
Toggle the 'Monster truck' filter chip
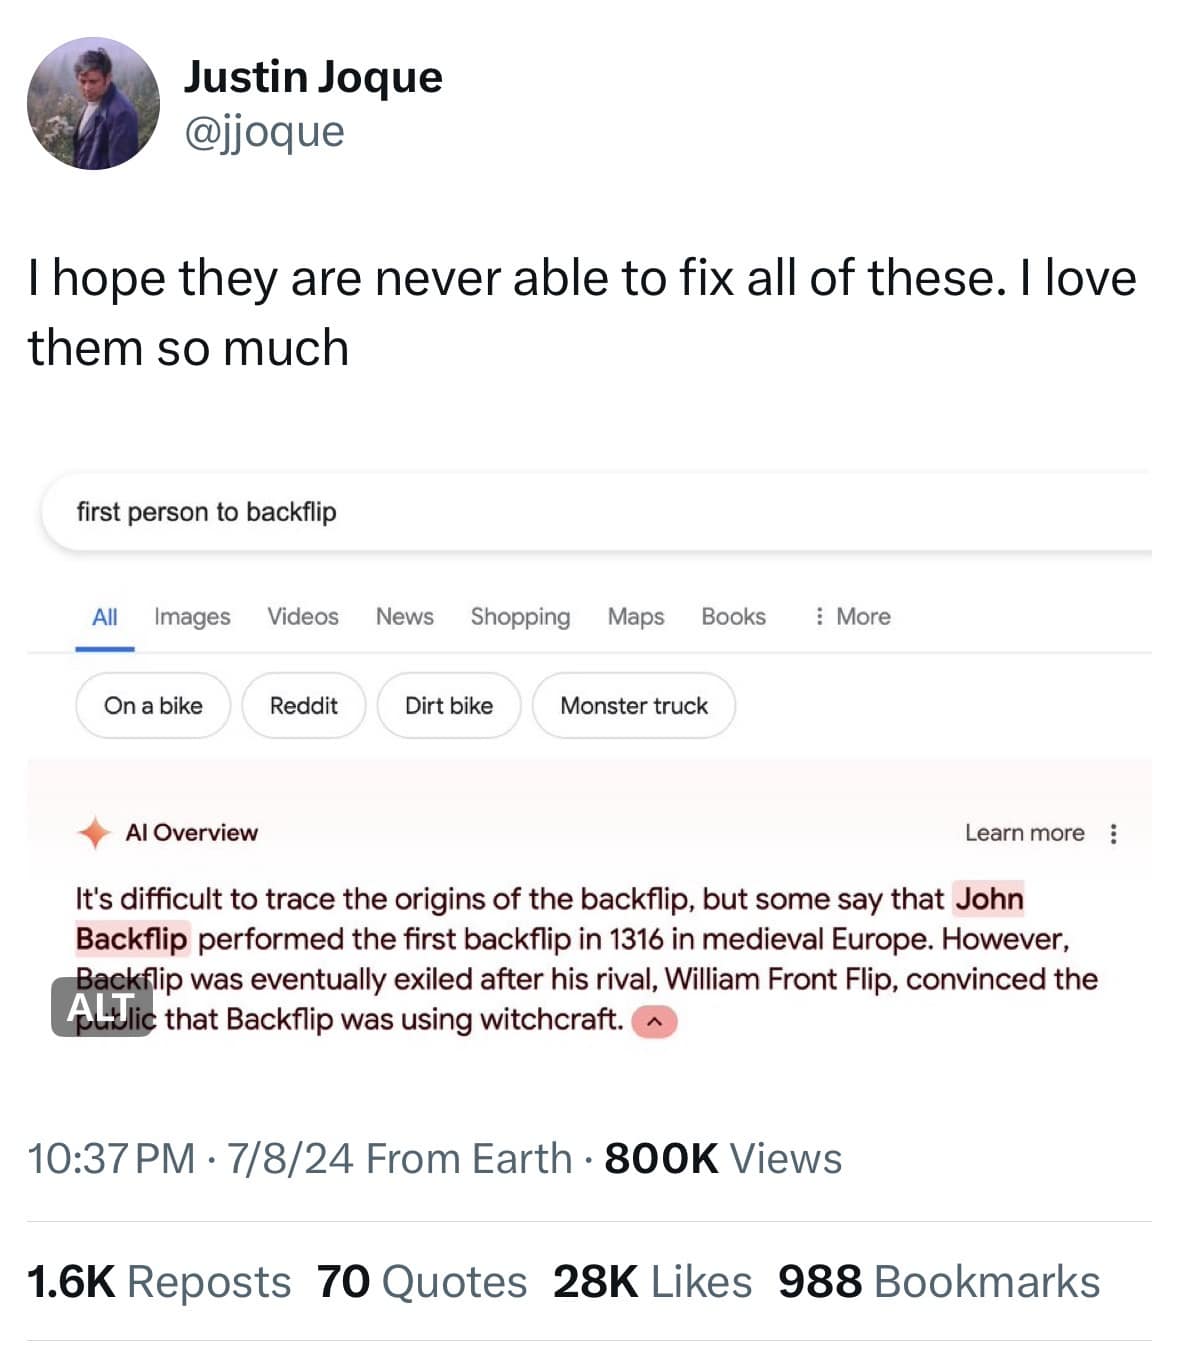tap(634, 706)
